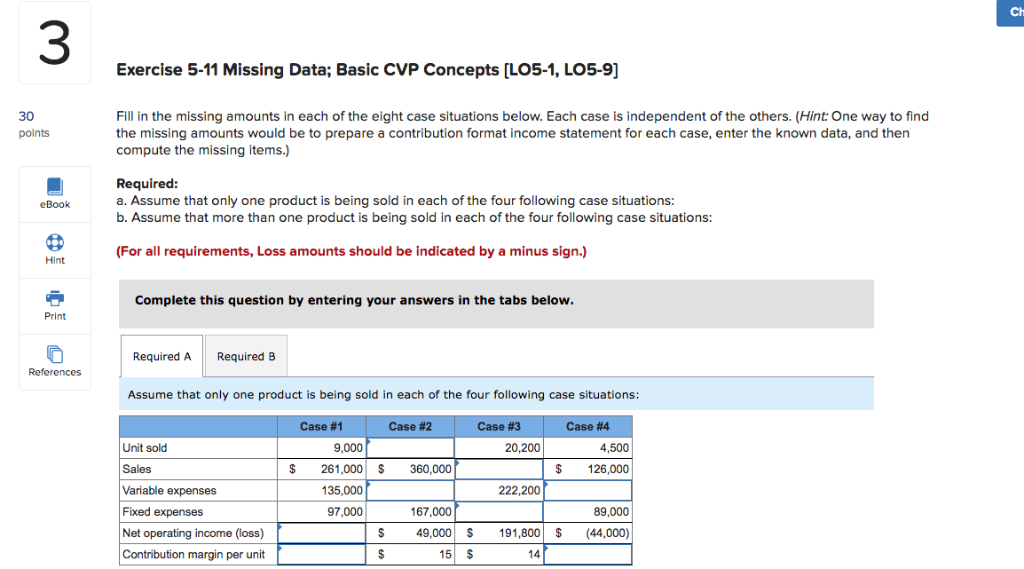The image size is (1024, 569).
Task: Click the 20,200 units cell in Case #3
Action: pyautogui.click(x=500, y=447)
